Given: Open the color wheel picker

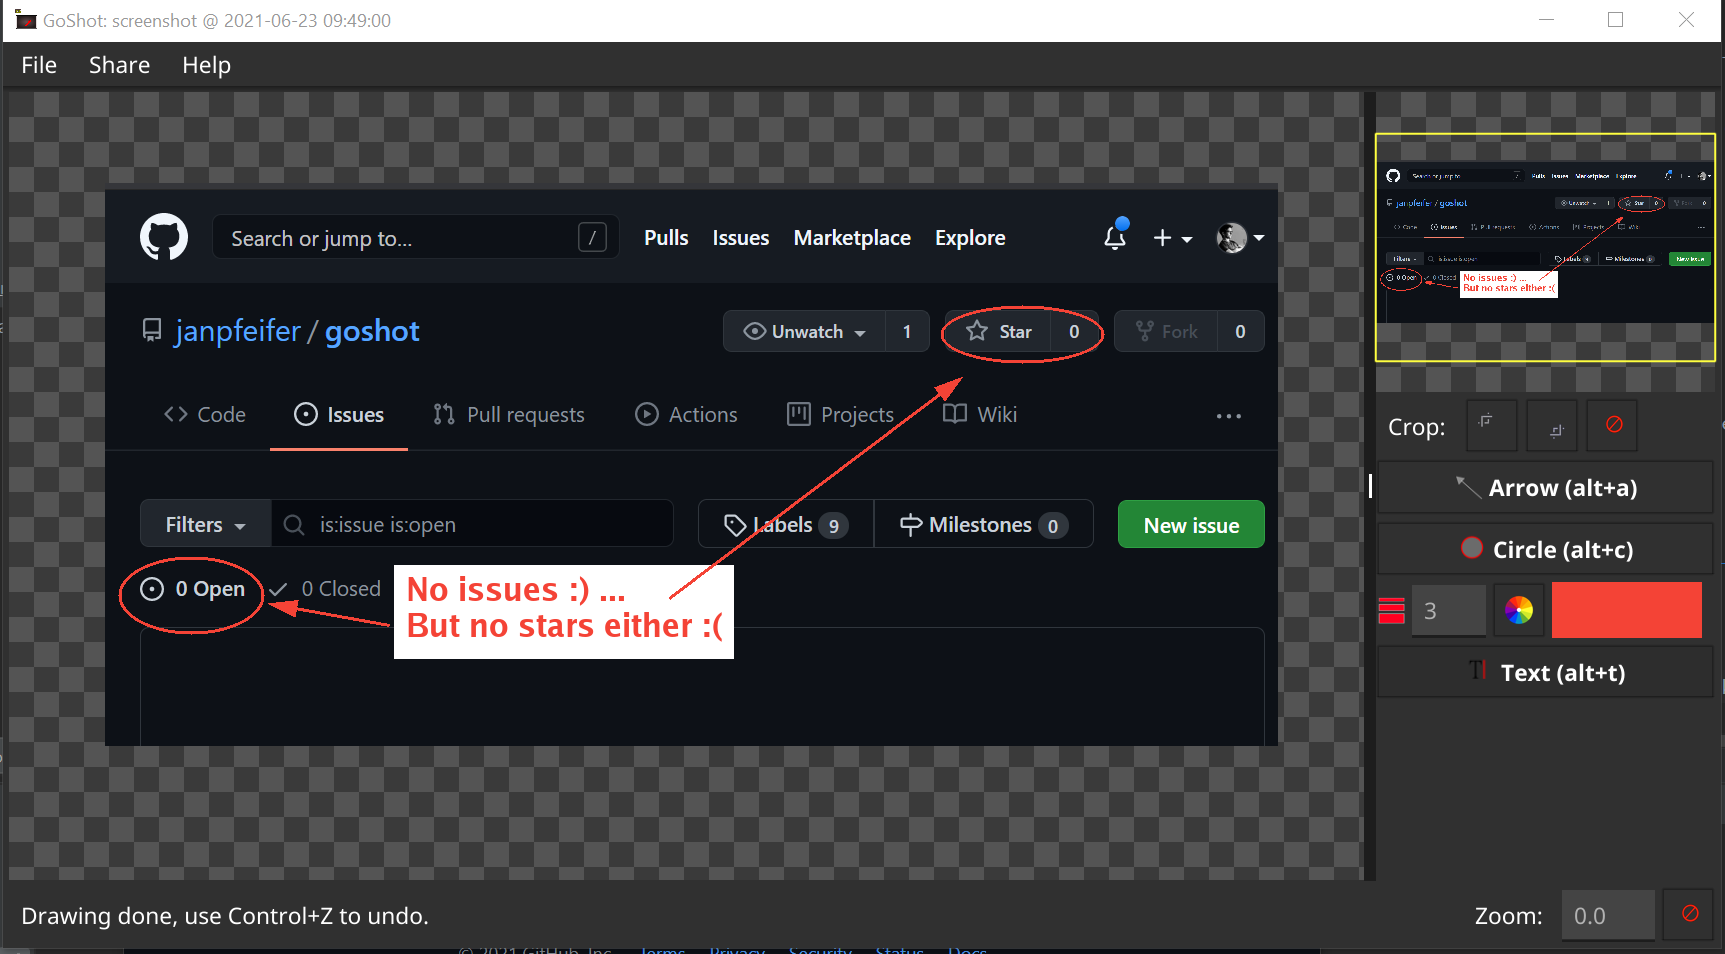Looking at the screenshot, I should [1519, 610].
